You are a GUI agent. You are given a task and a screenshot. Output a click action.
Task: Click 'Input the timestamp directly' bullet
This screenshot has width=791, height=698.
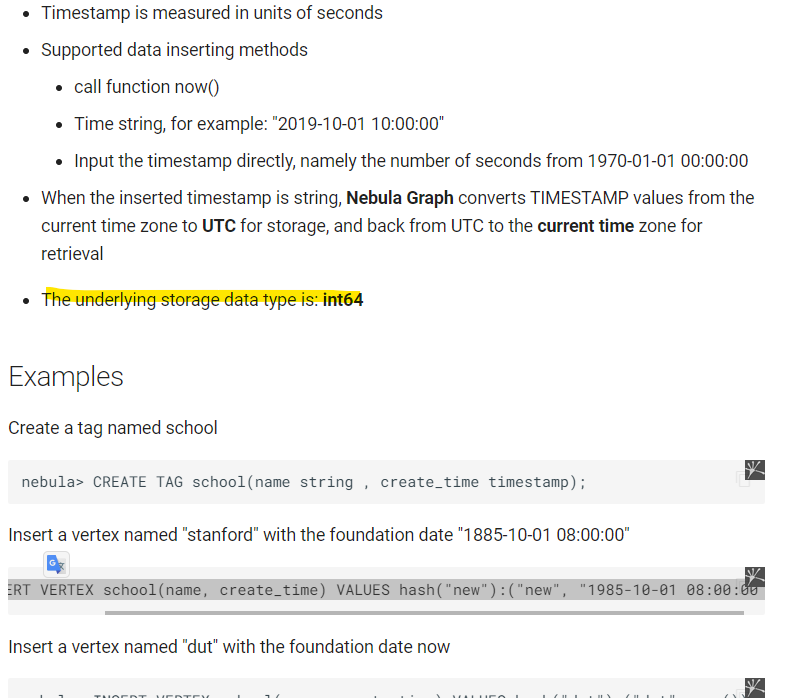[x=410, y=161]
